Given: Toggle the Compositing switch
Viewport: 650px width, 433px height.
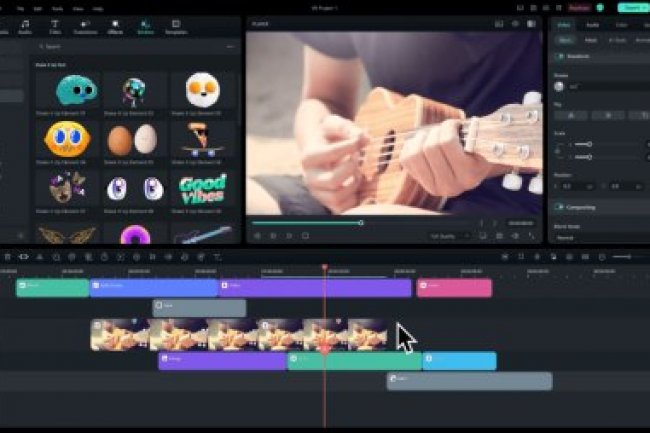Looking at the screenshot, I should (560, 207).
